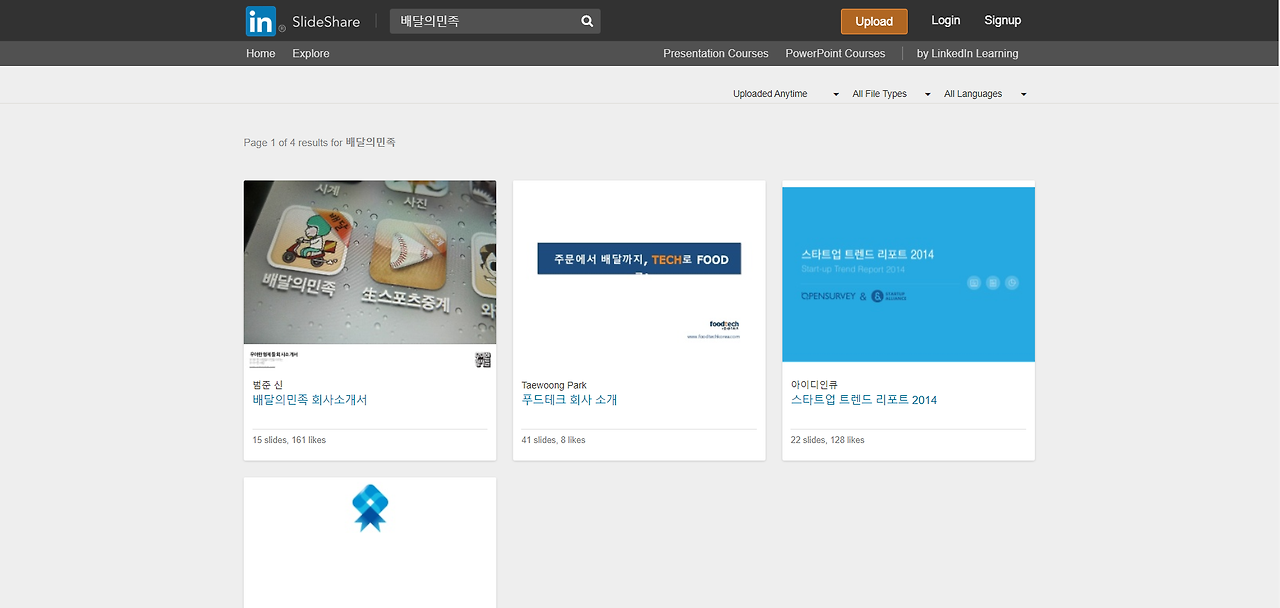Click the LinkedIn logo icon
Viewport: 1280px width, 608px height.
[x=260, y=21]
